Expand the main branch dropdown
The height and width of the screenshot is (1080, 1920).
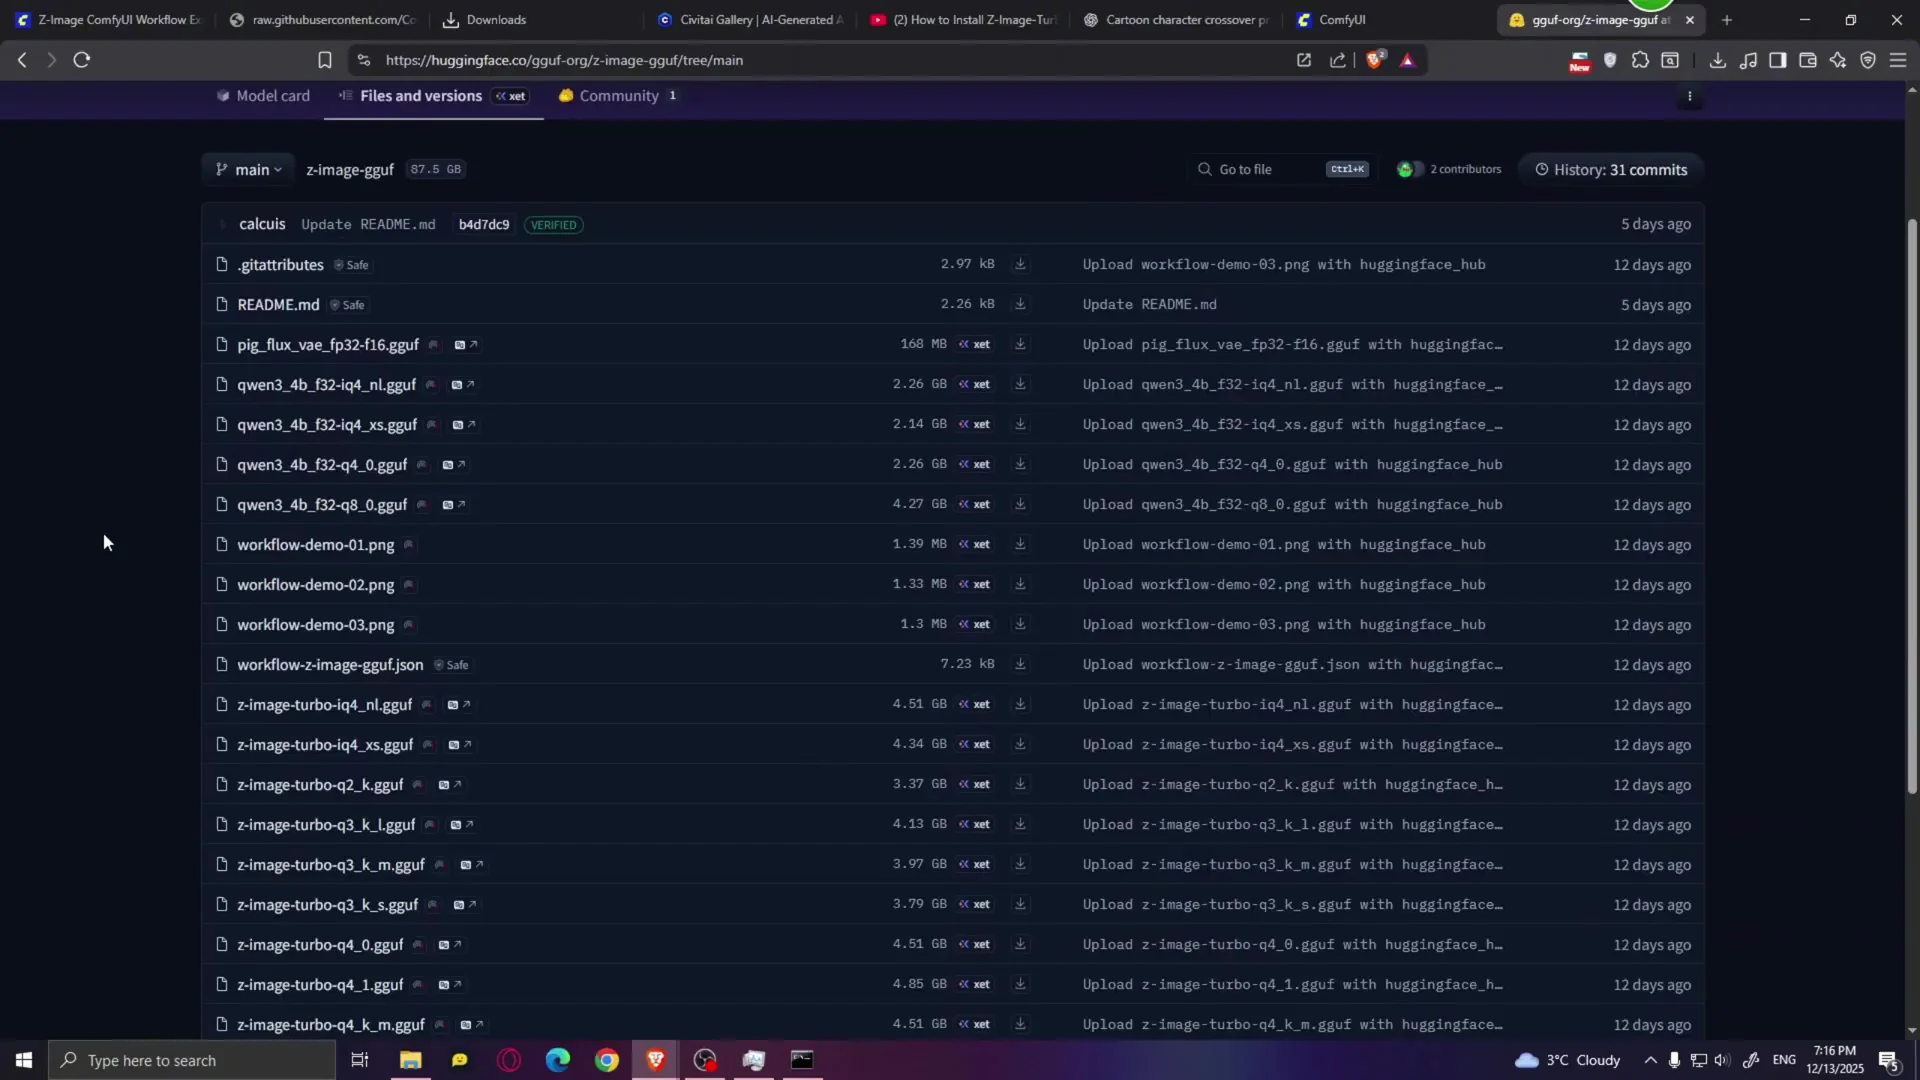pyautogui.click(x=248, y=170)
